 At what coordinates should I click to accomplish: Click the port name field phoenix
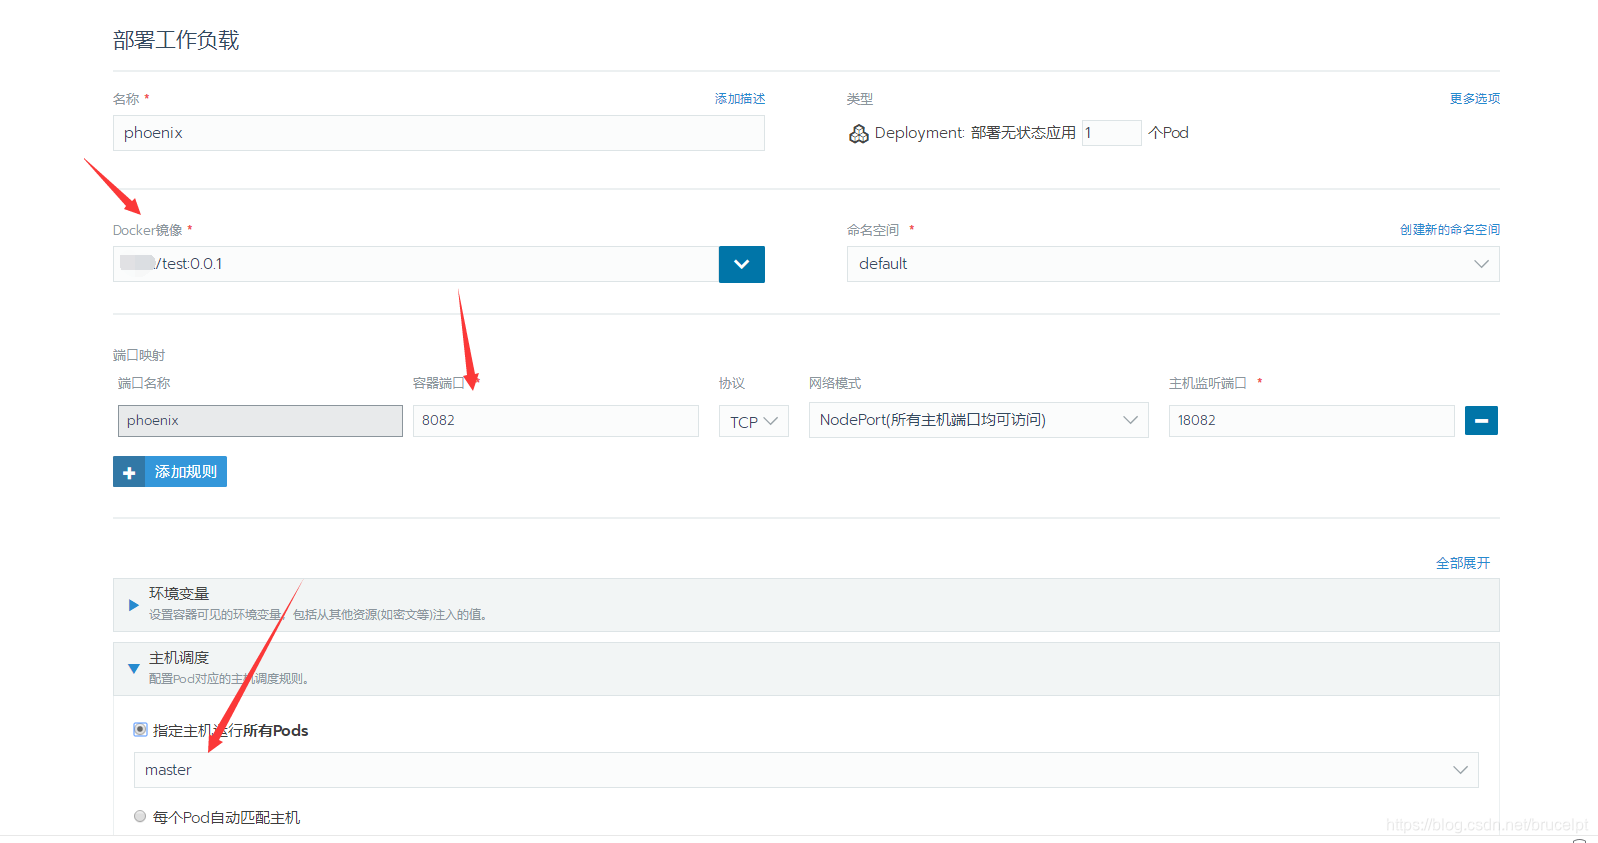click(260, 421)
